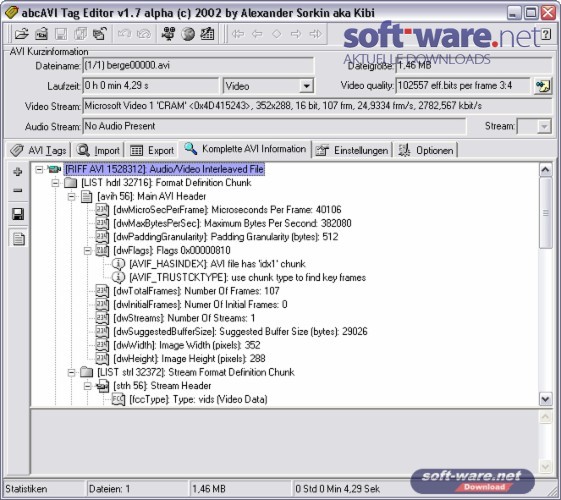Select the dwInitialFrames row
Viewport: 561px width, 500px height.
[x=200, y=304]
